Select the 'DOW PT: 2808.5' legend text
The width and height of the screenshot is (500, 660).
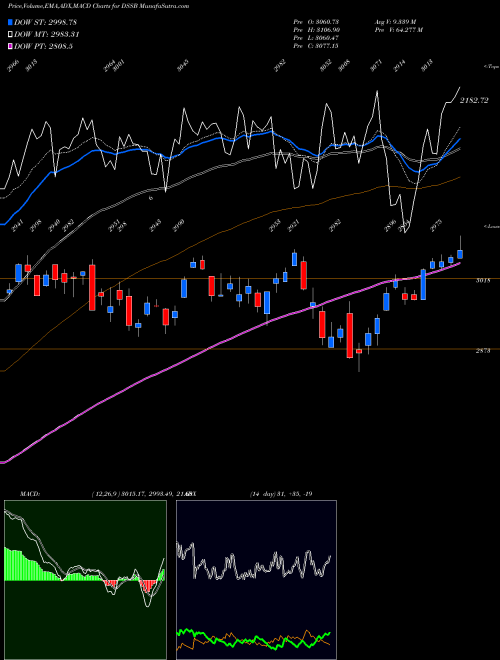[43, 46]
